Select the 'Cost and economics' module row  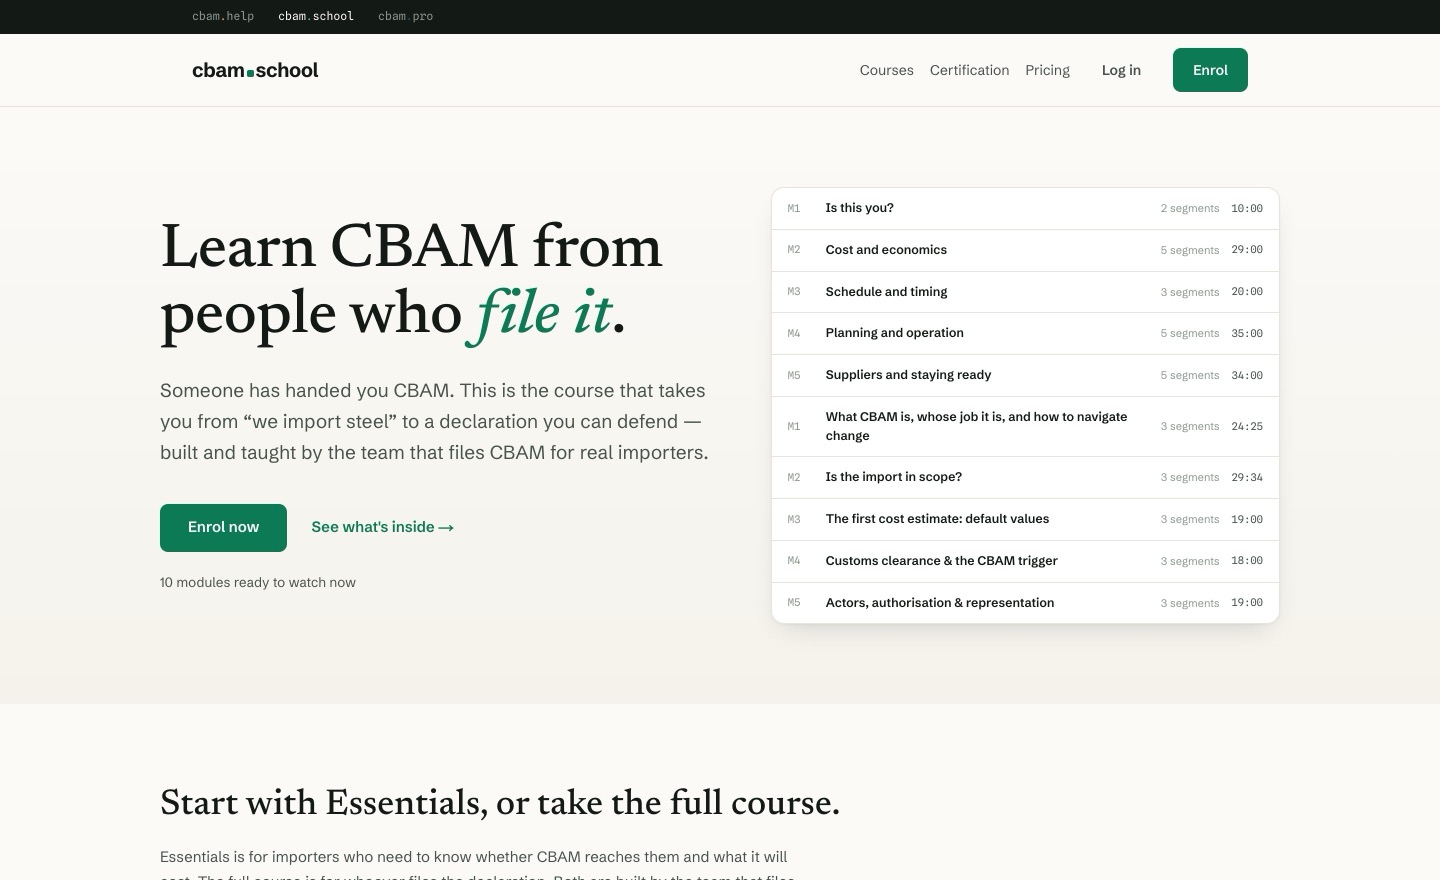(x=1025, y=250)
